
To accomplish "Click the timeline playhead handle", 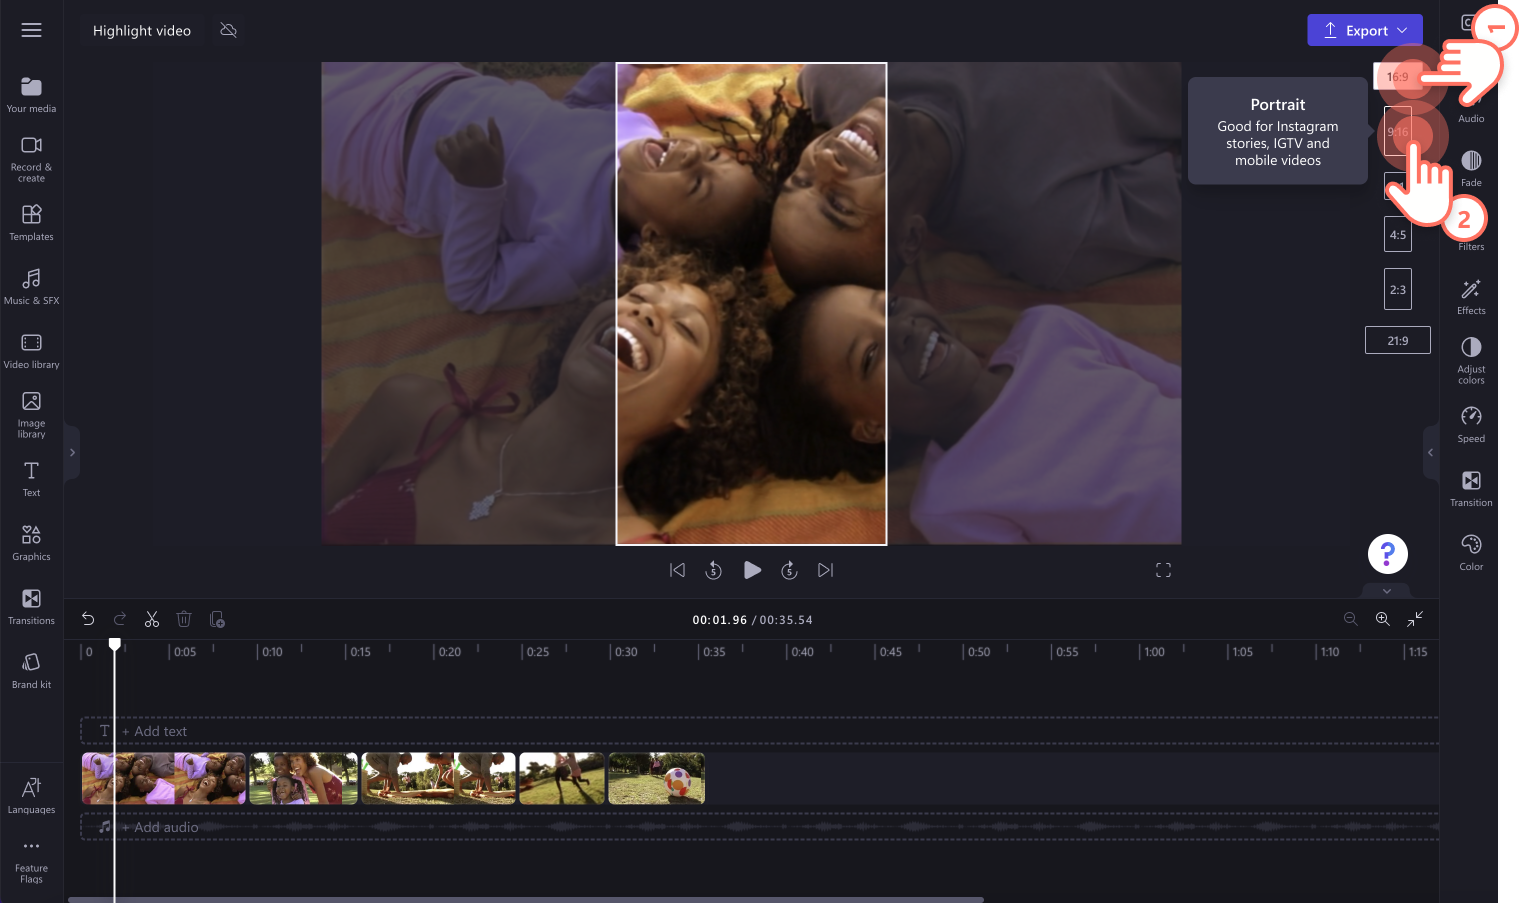I will 115,644.
